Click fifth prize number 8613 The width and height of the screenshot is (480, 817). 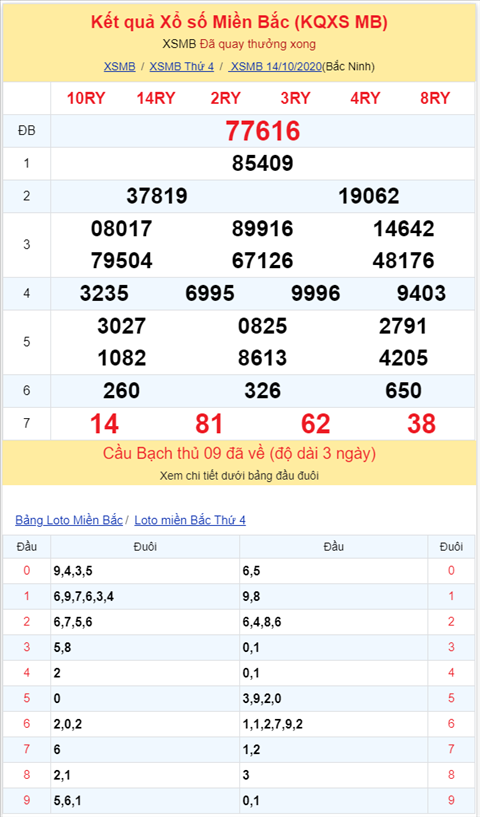point(263,358)
